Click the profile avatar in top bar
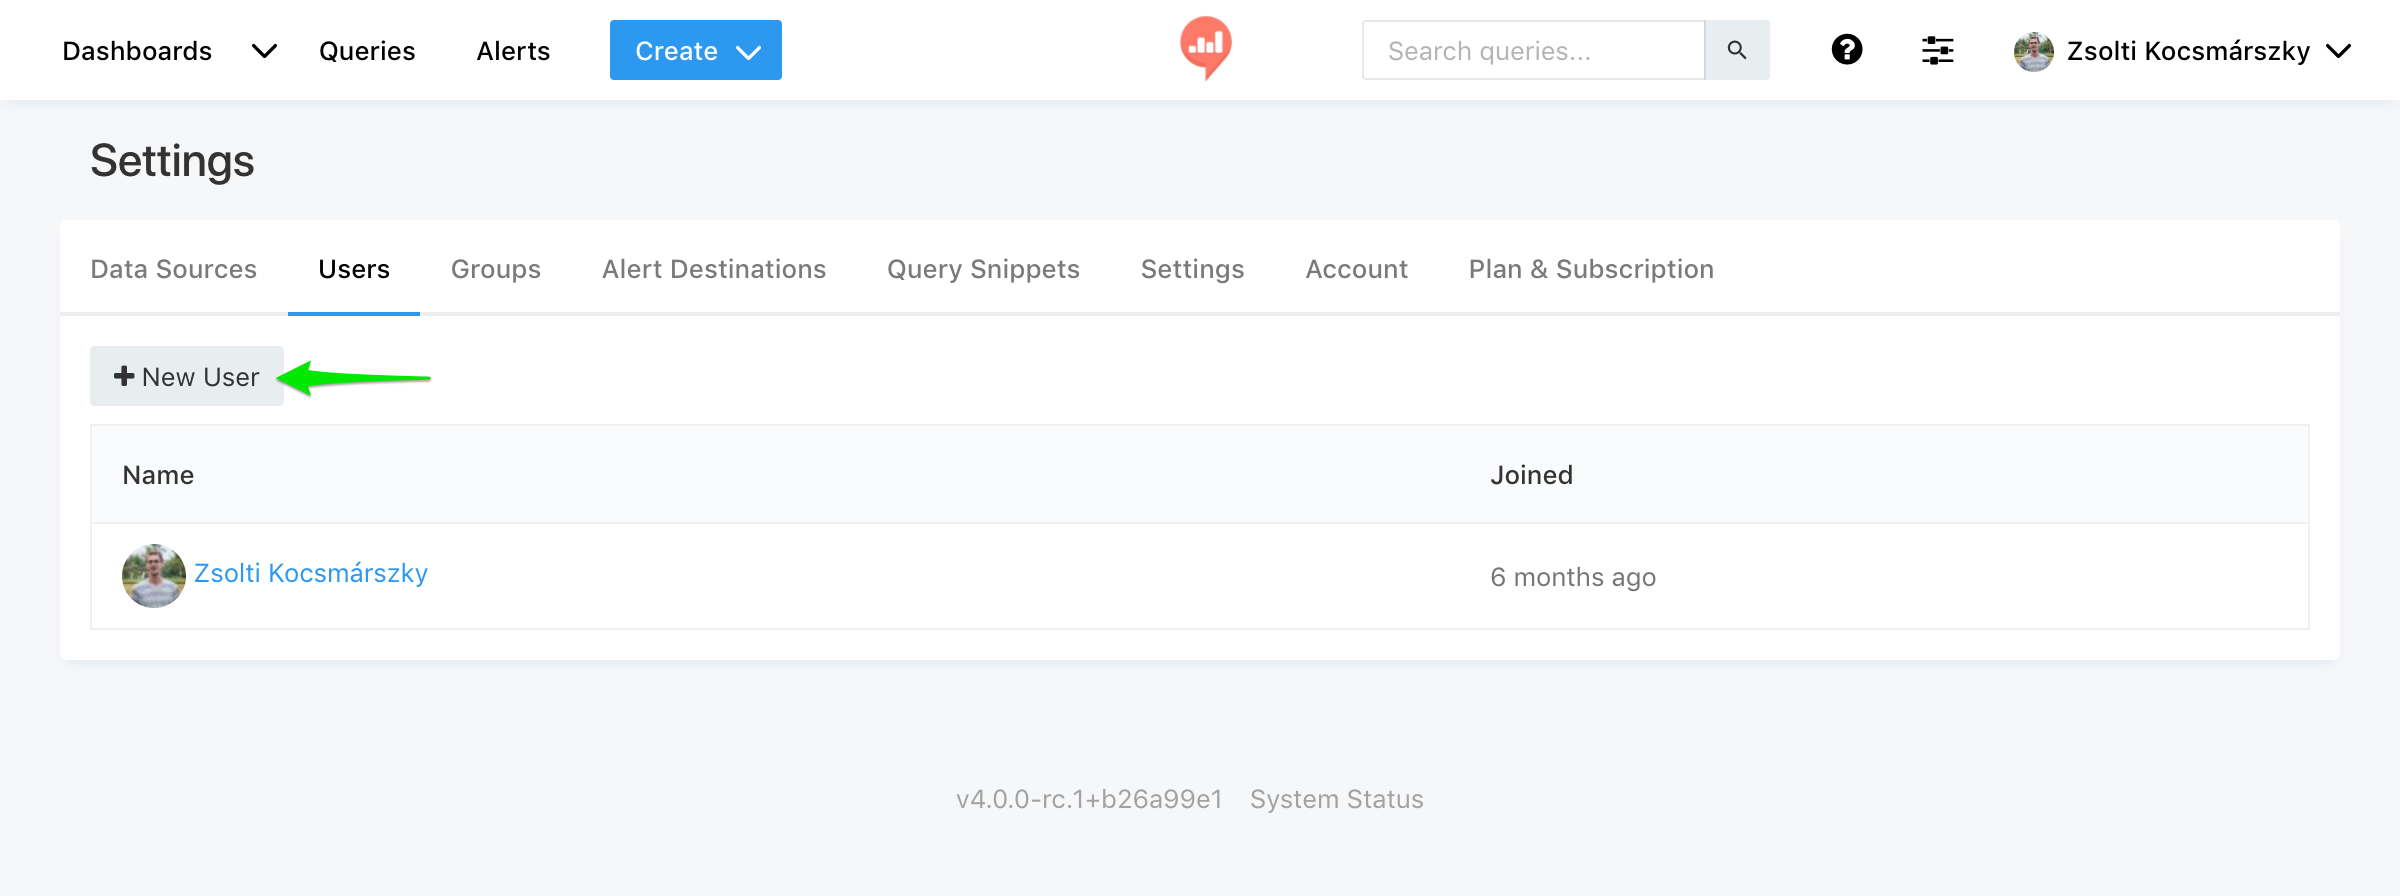Image resolution: width=2400 pixels, height=896 pixels. [x=2033, y=51]
